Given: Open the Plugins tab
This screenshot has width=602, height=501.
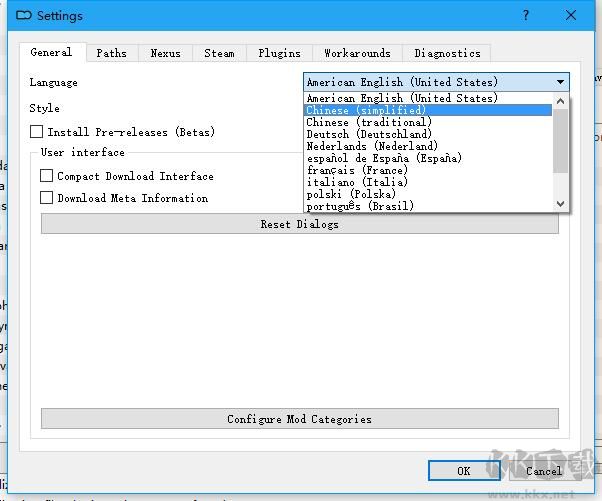Looking at the screenshot, I should coord(279,53).
